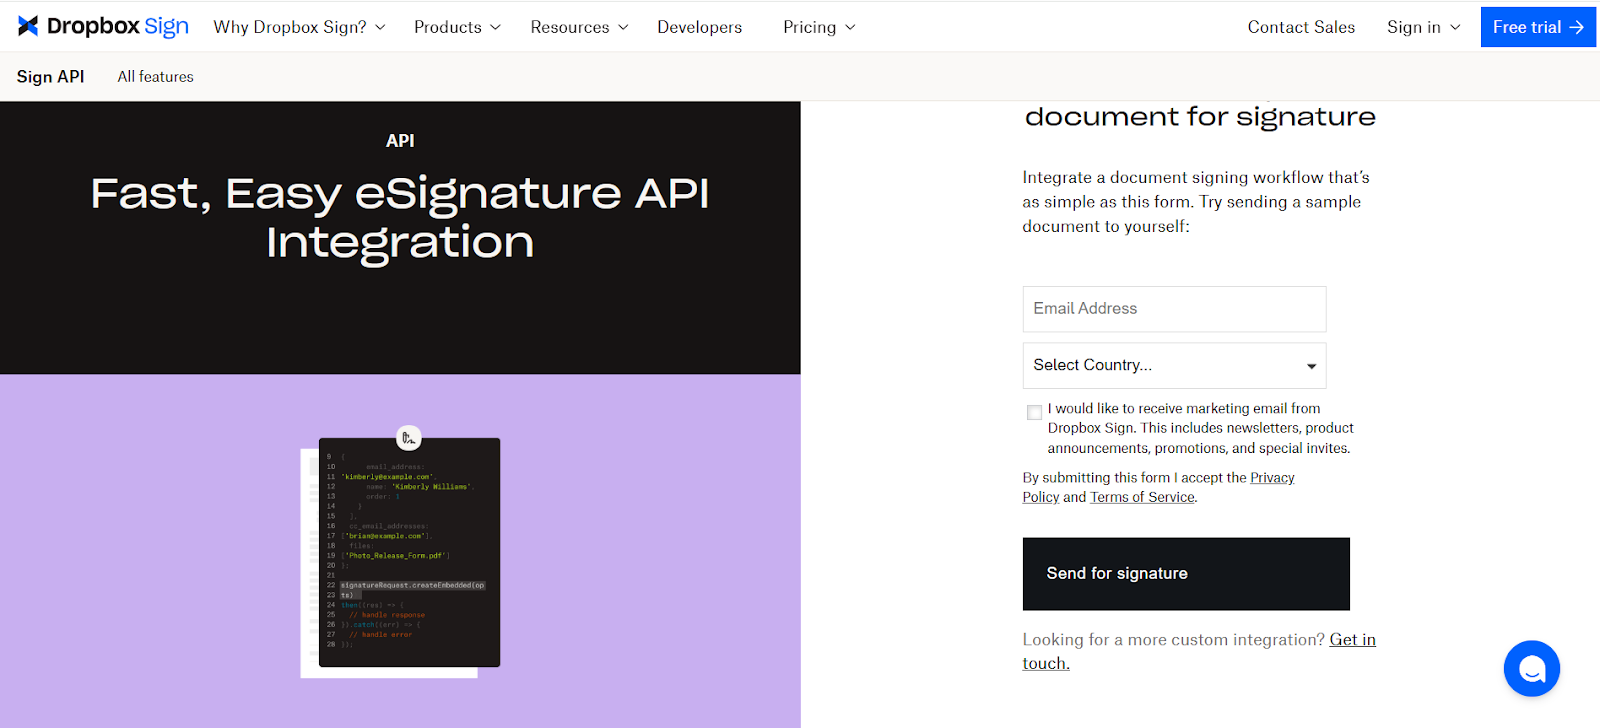
Task: Open Contact Sales link
Action: [1301, 27]
